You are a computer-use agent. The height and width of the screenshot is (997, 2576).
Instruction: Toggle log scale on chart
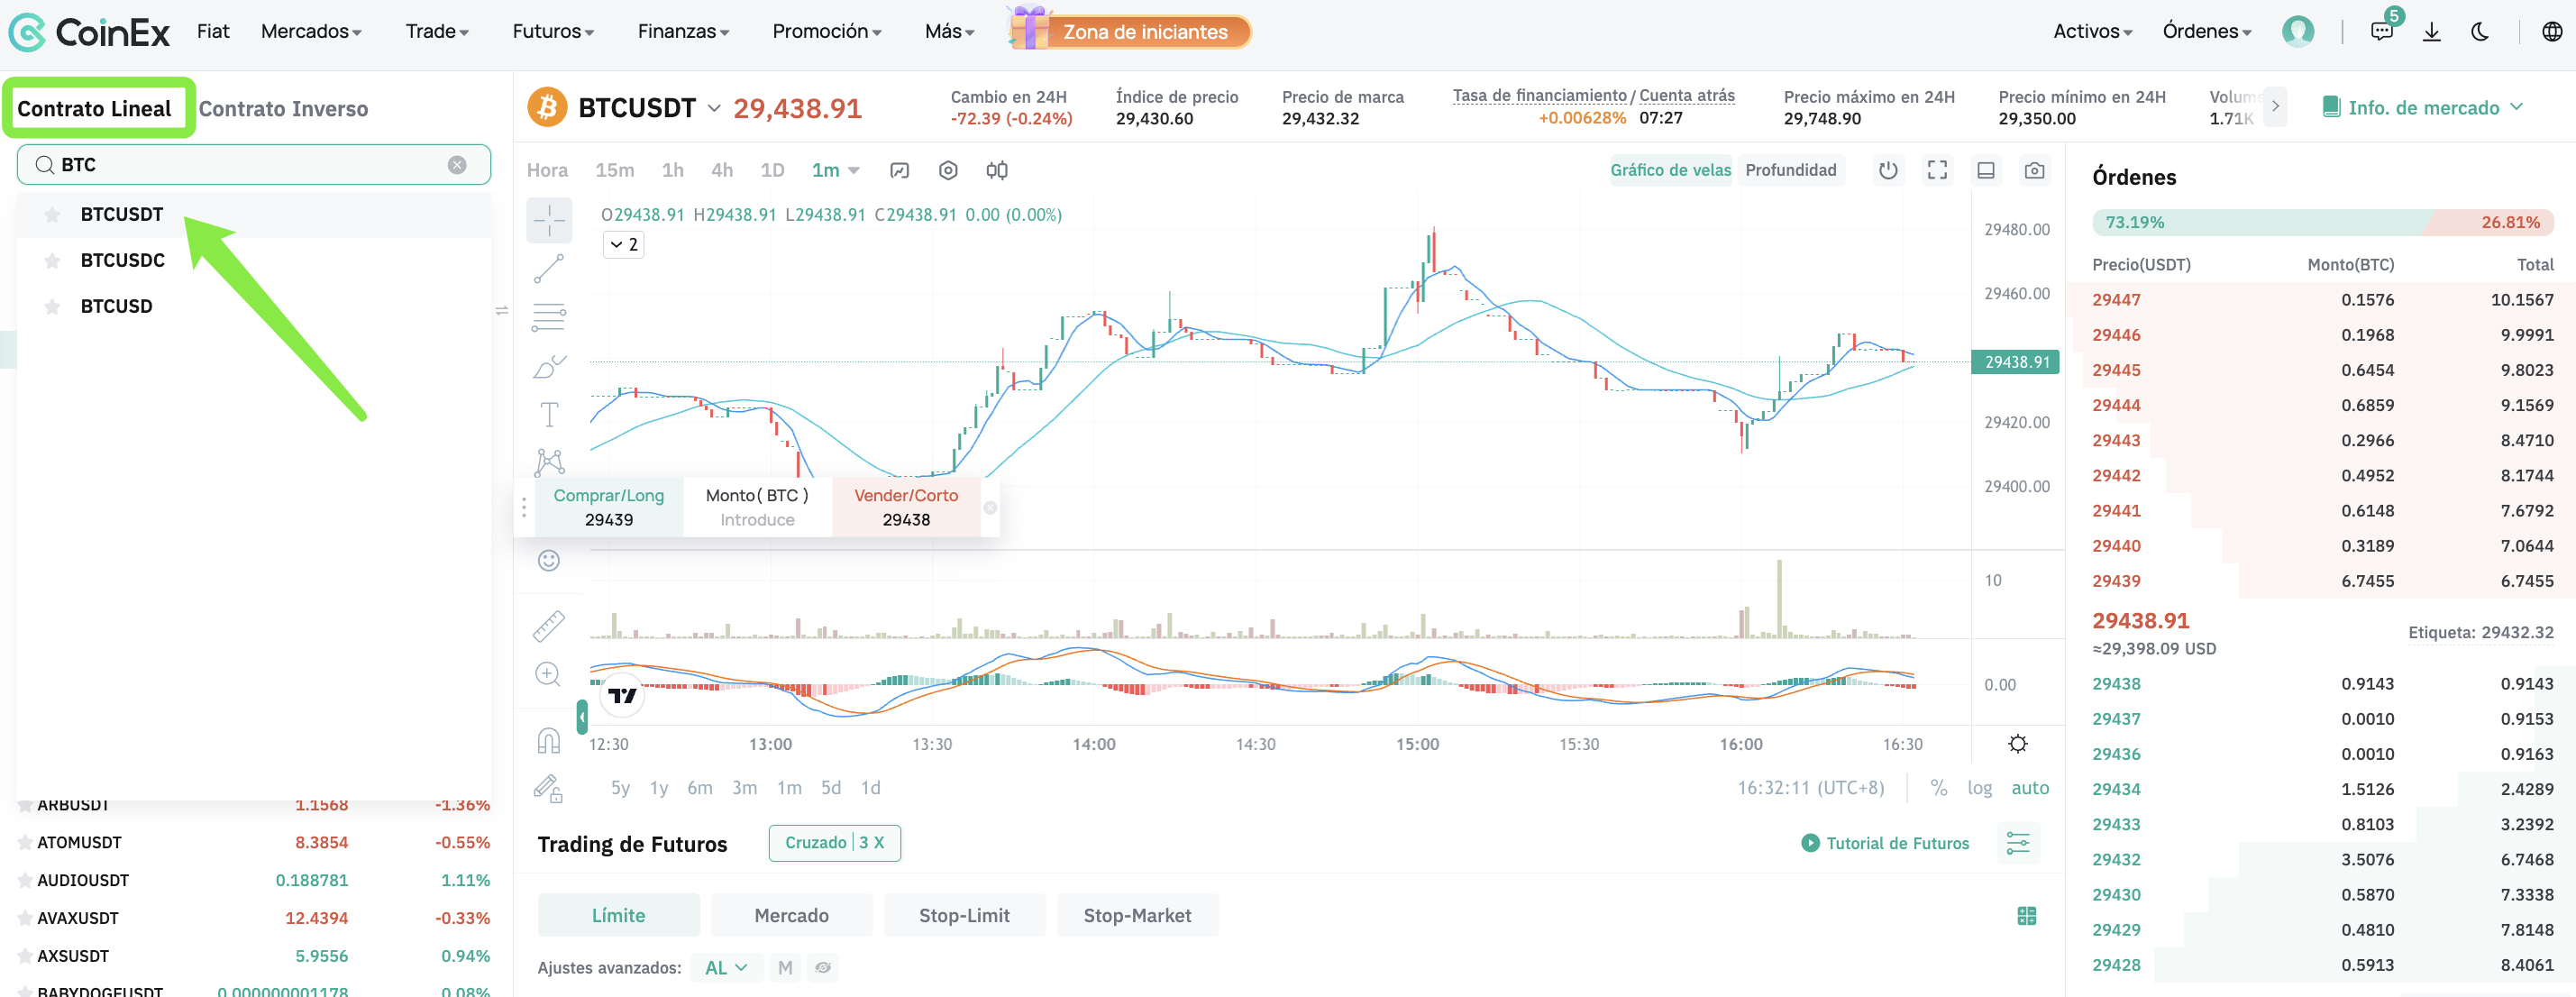[x=1979, y=788]
